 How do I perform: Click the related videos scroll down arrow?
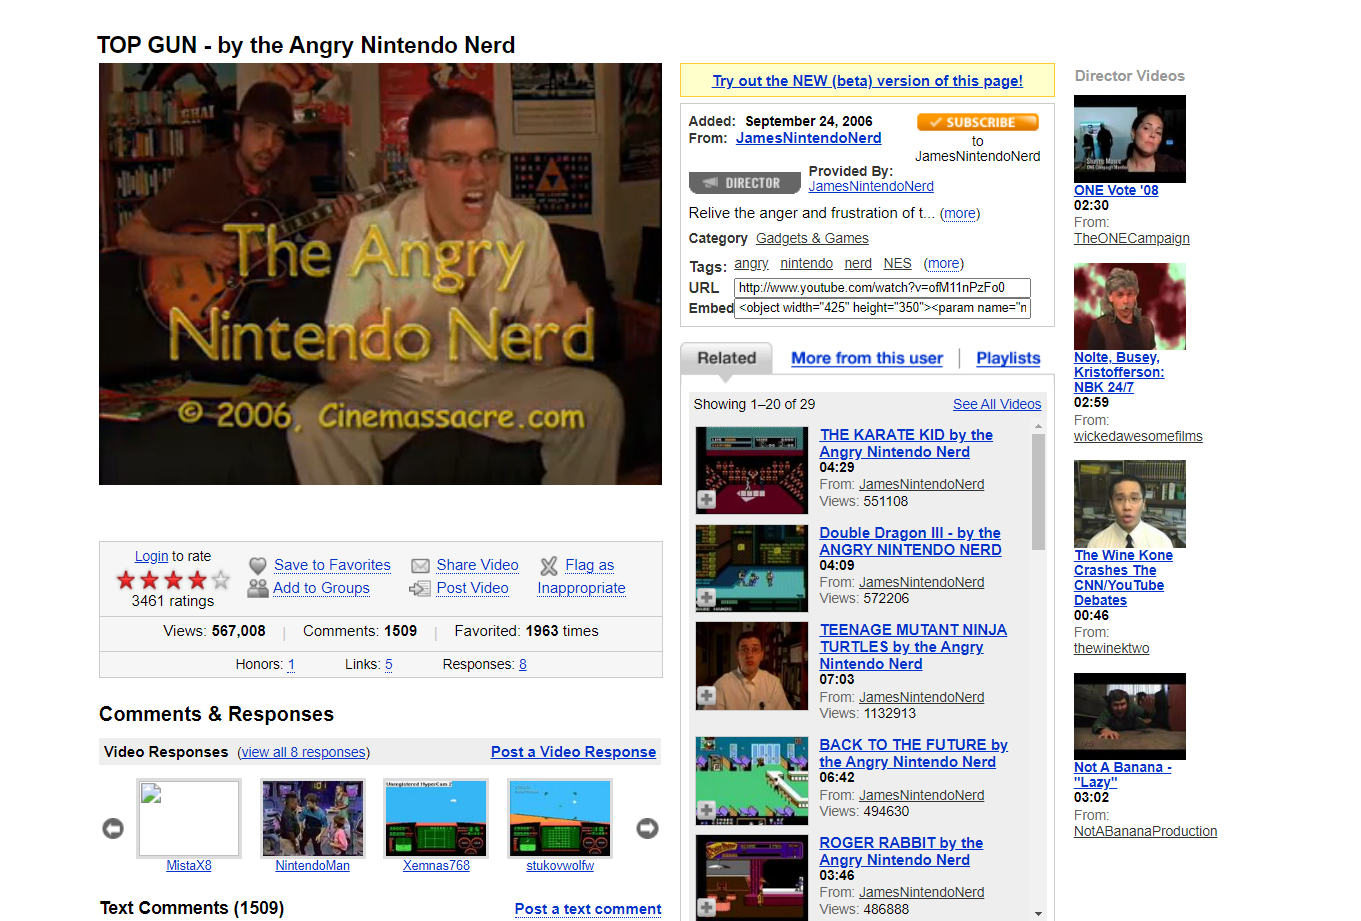tap(1038, 913)
